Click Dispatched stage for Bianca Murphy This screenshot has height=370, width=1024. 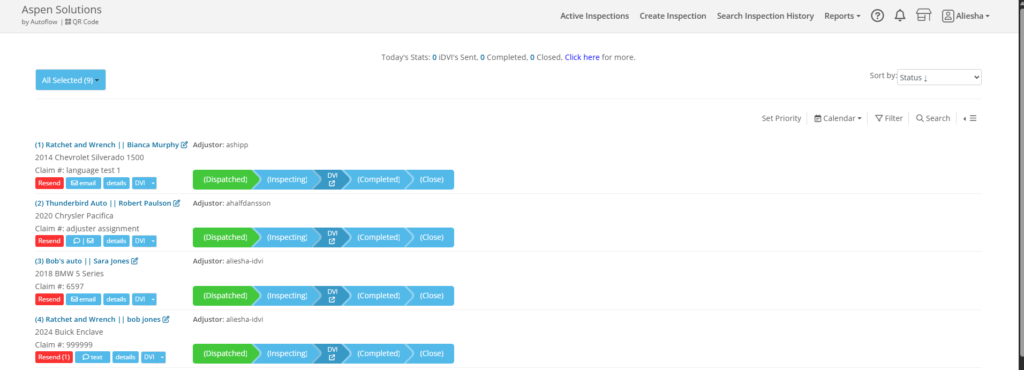(225, 179)
